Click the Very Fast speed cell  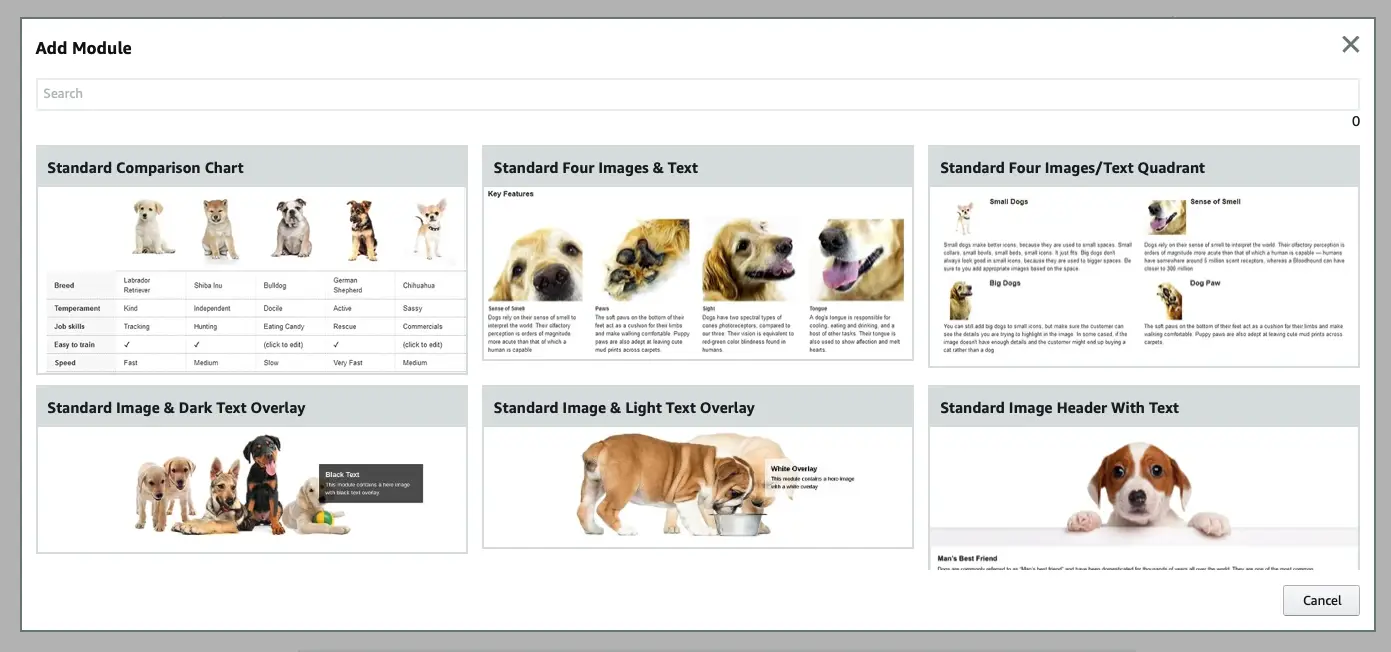350,362
